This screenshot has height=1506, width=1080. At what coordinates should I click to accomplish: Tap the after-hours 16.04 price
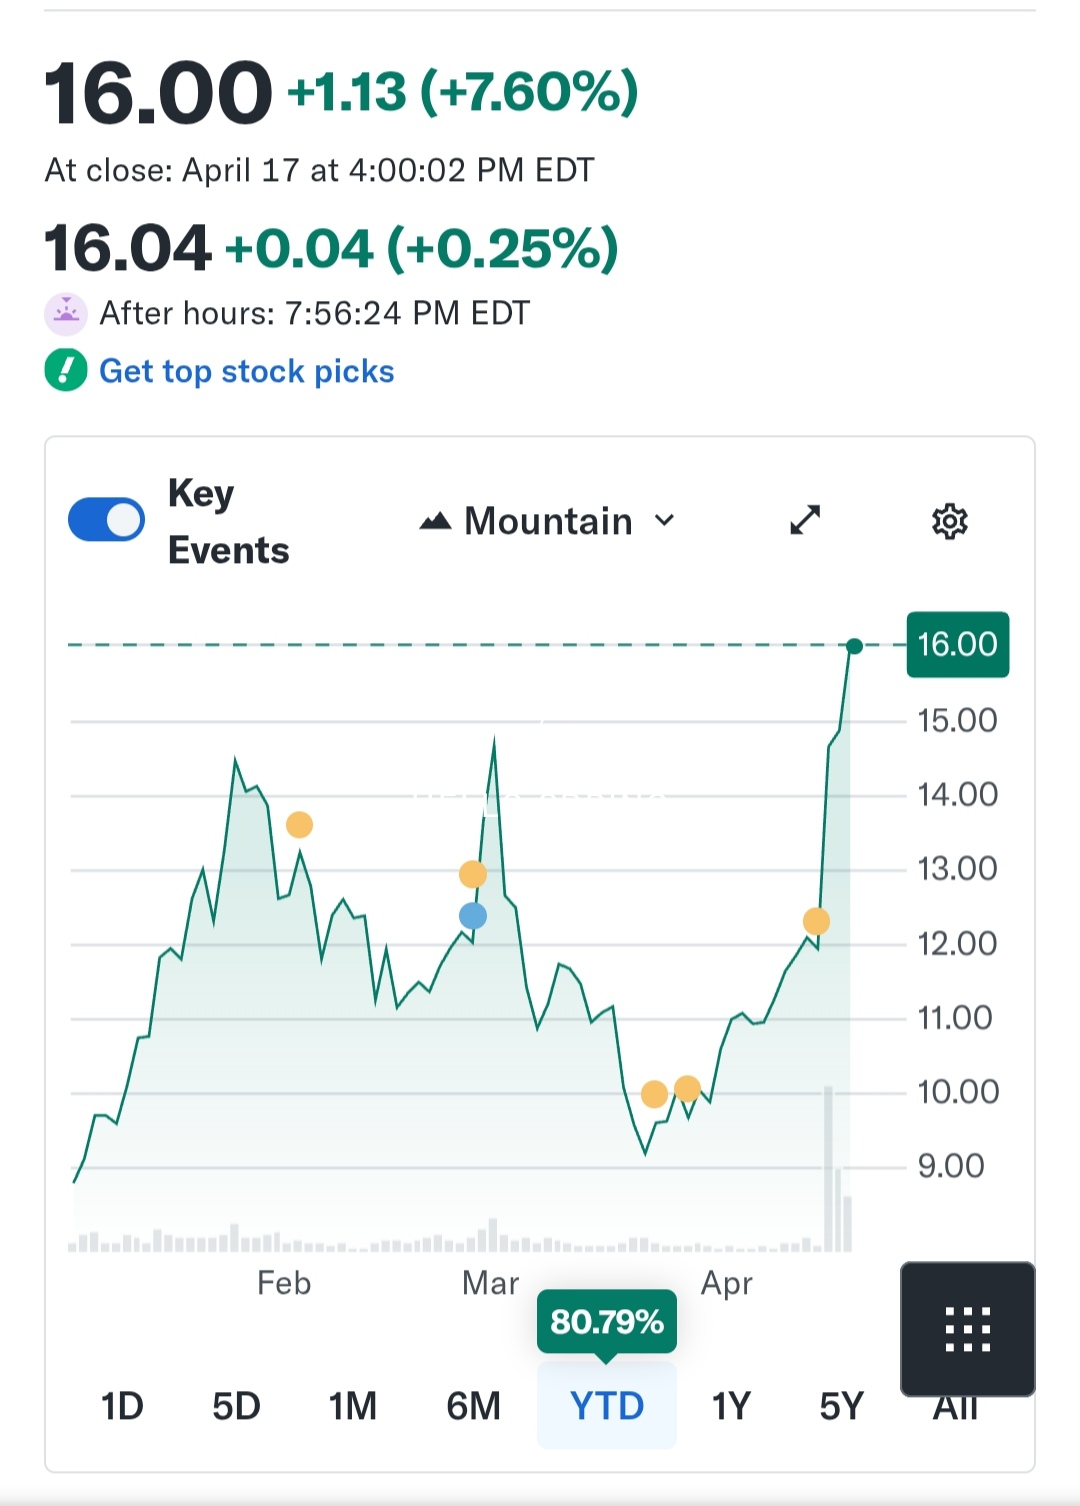point(128,248)
